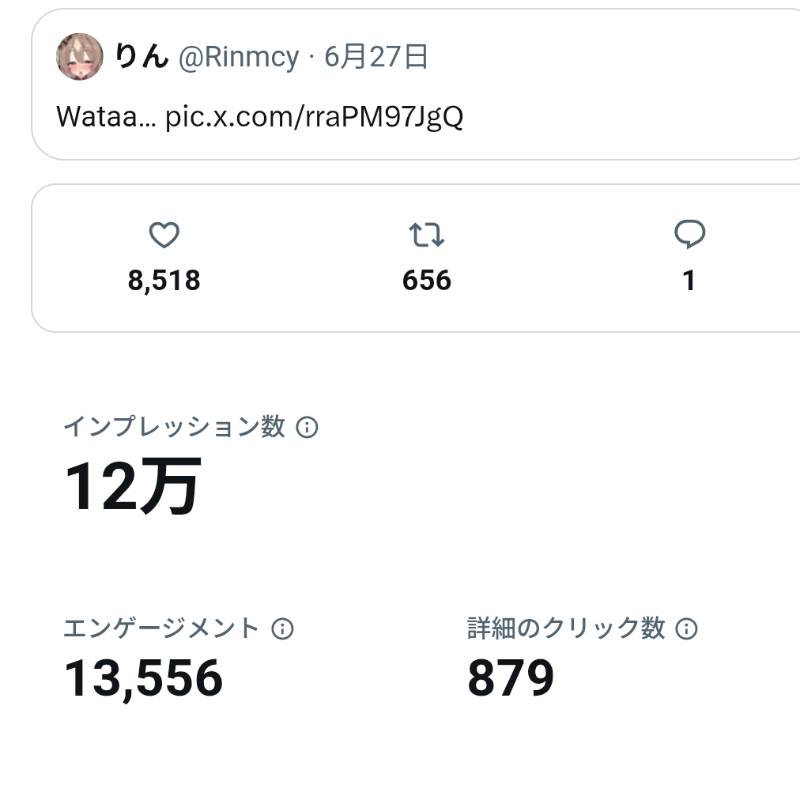The image size is (800, 800).
Task: Open info icon beside エンゲージメント
Action: pos(283,628)
